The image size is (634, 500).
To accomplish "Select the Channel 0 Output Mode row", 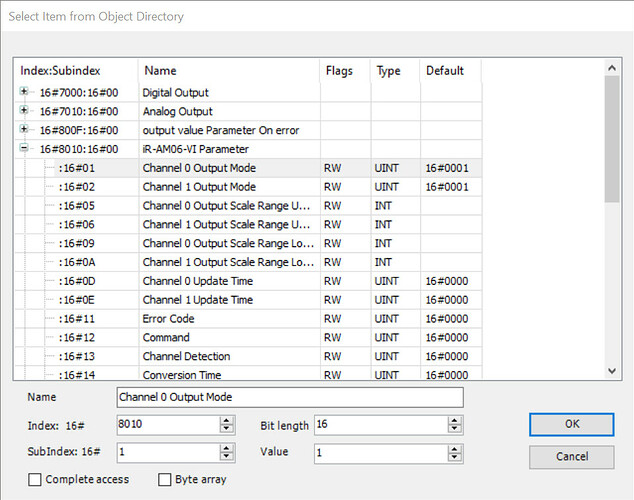I will tap(248, 168).
